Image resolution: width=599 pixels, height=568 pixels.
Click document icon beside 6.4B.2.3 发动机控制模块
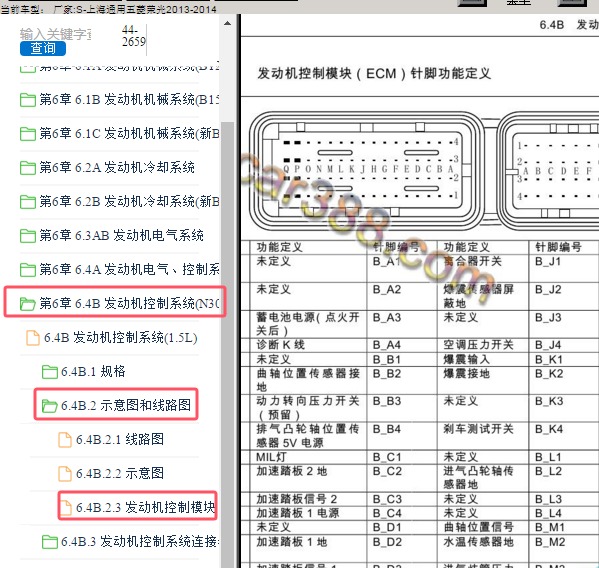[x=65, y=508]
